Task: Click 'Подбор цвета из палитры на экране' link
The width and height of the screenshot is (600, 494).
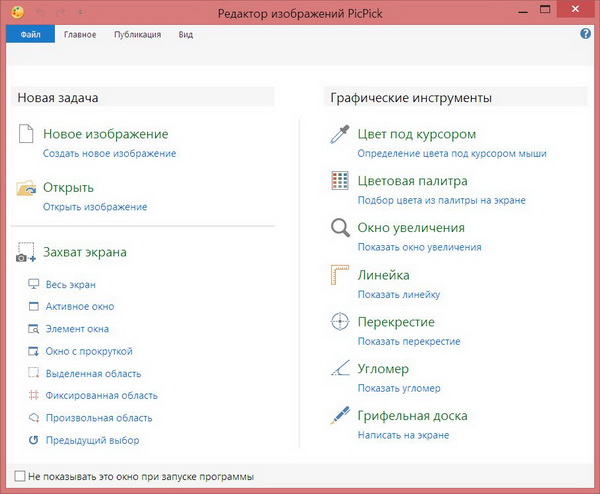Action: pyautogui.click(x=442, y=200)
